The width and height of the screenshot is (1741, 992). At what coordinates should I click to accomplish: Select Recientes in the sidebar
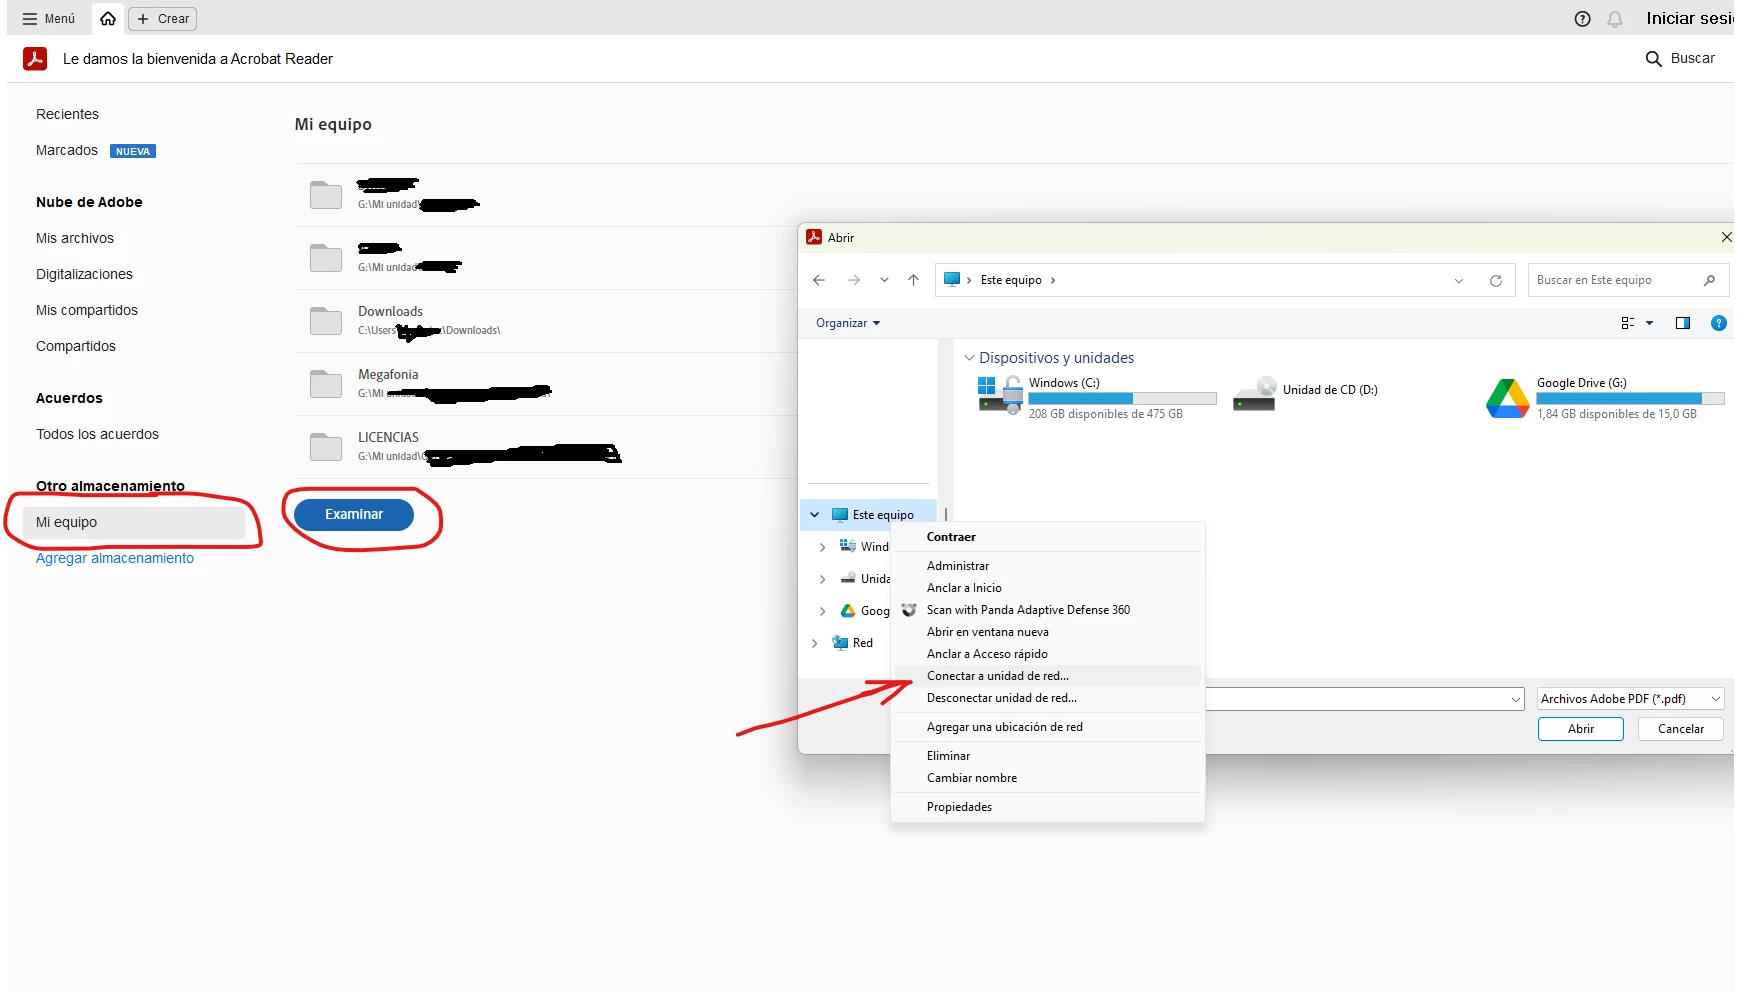[67, 114]
